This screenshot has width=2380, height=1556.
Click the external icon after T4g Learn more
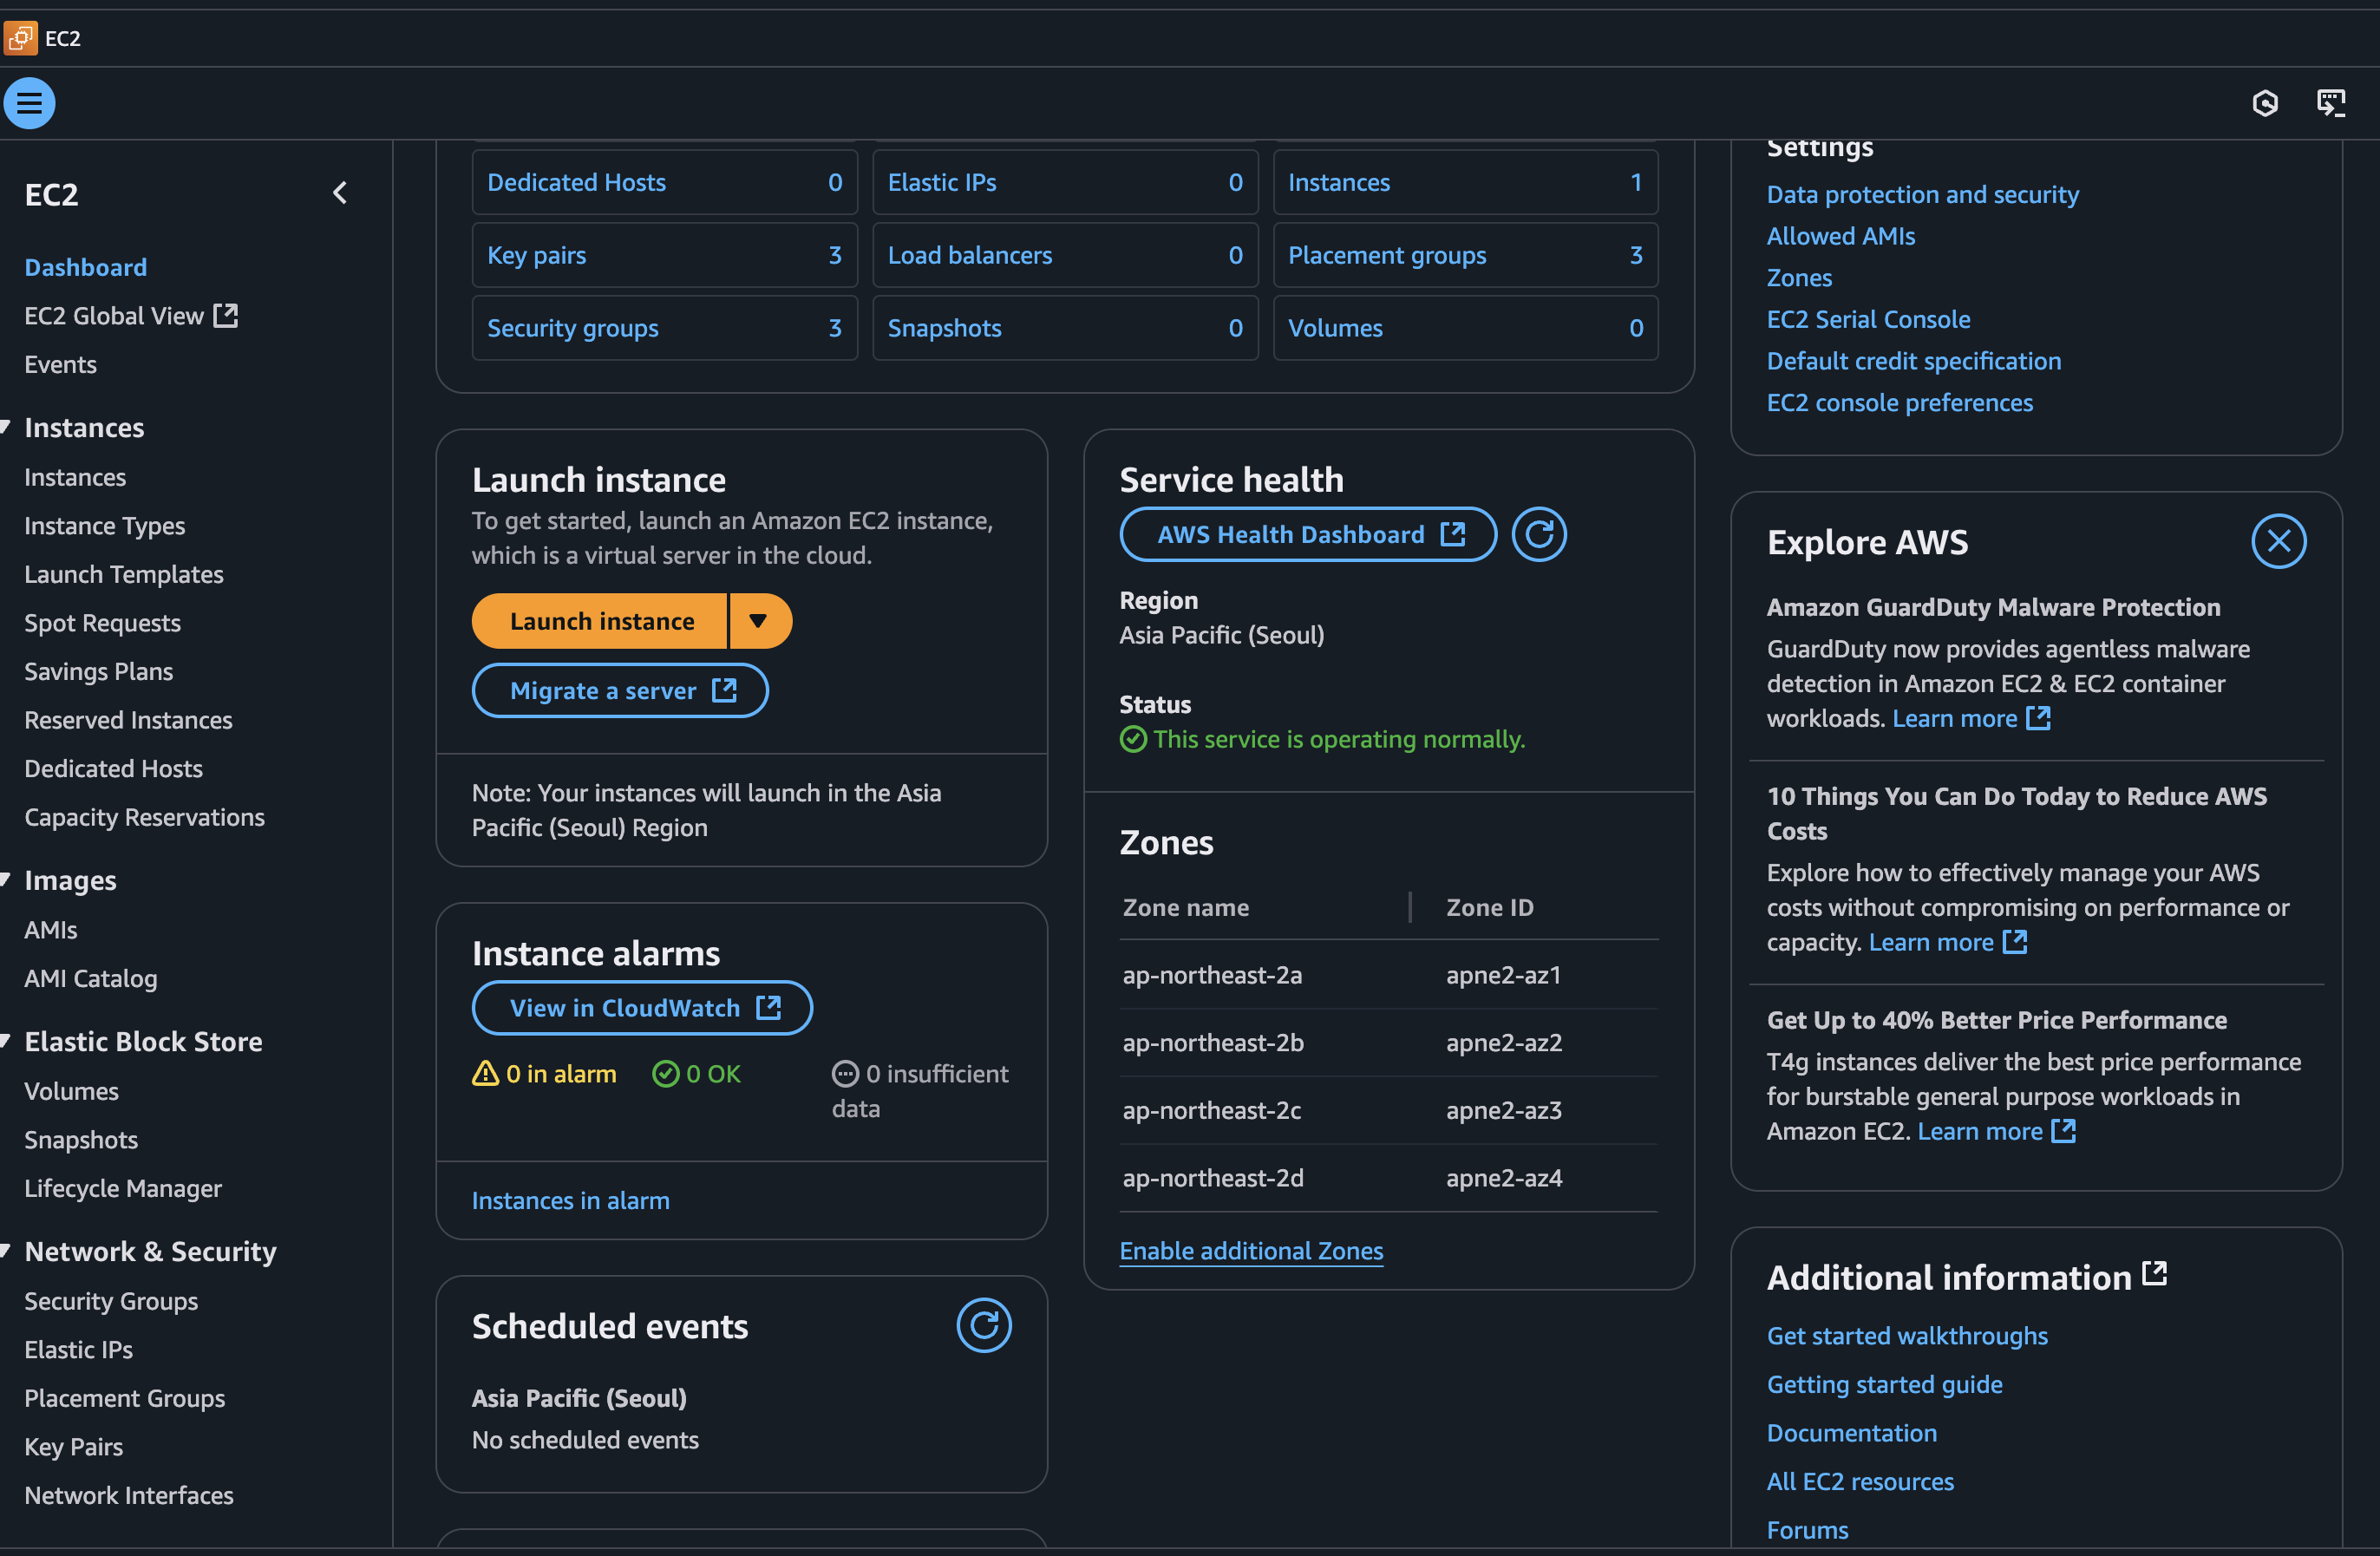click(2063, 1131)
